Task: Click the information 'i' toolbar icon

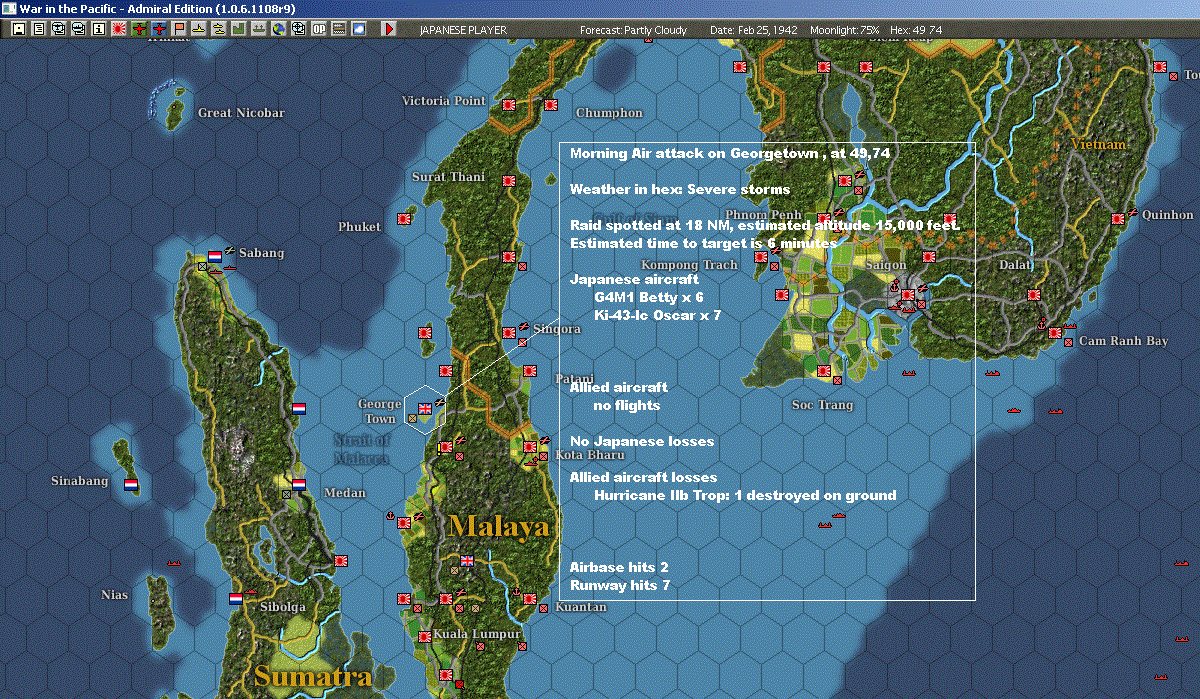Action: [98, 29]
